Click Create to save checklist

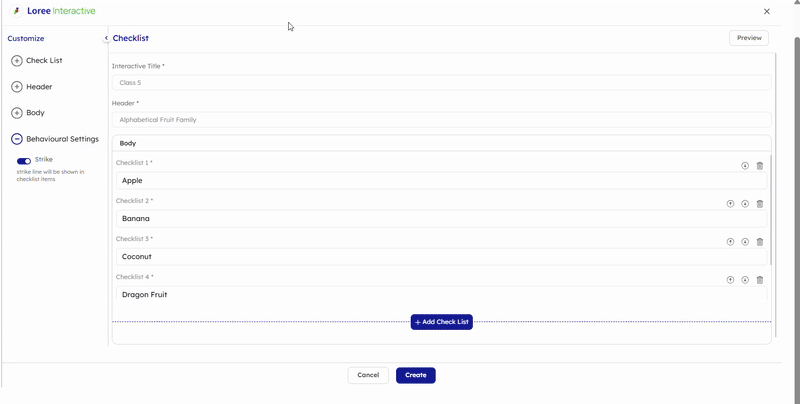coord(415,375)
